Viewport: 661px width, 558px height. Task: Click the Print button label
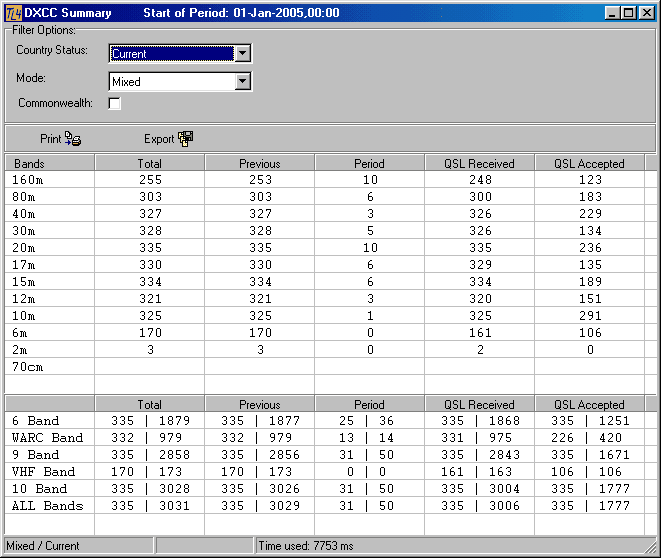pos(51,139)
